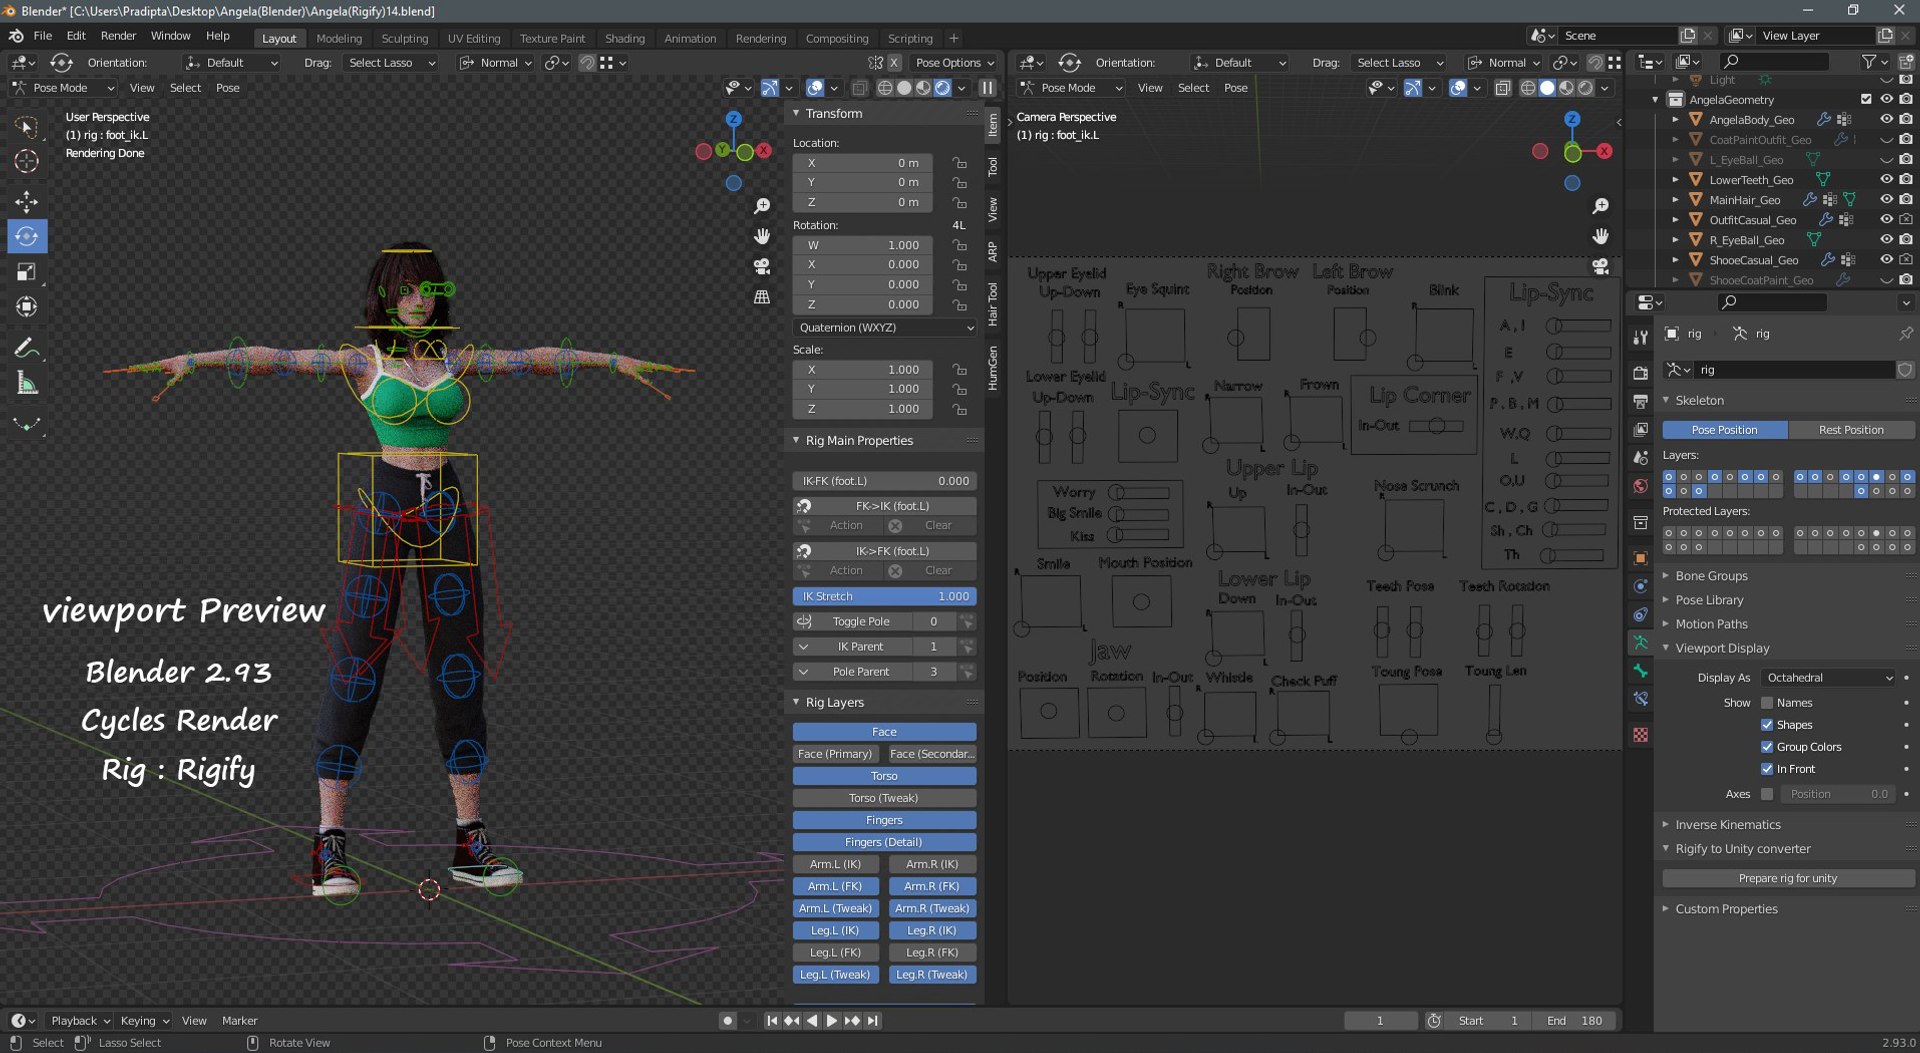This screenshot has width=1920, height=1053.
Task: Select the Move tool
Action: (x=27, y=202)
